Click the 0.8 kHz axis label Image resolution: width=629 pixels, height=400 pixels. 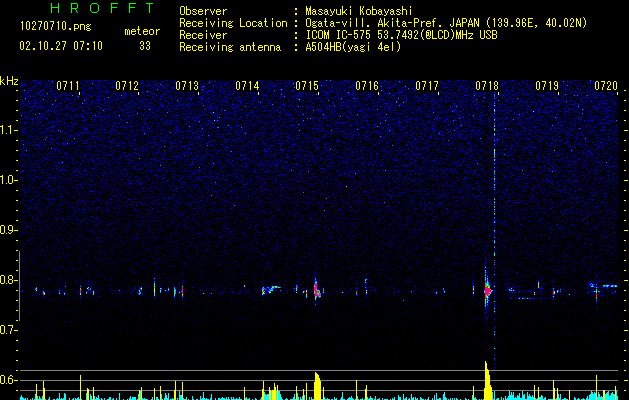[x=9, y=280]
